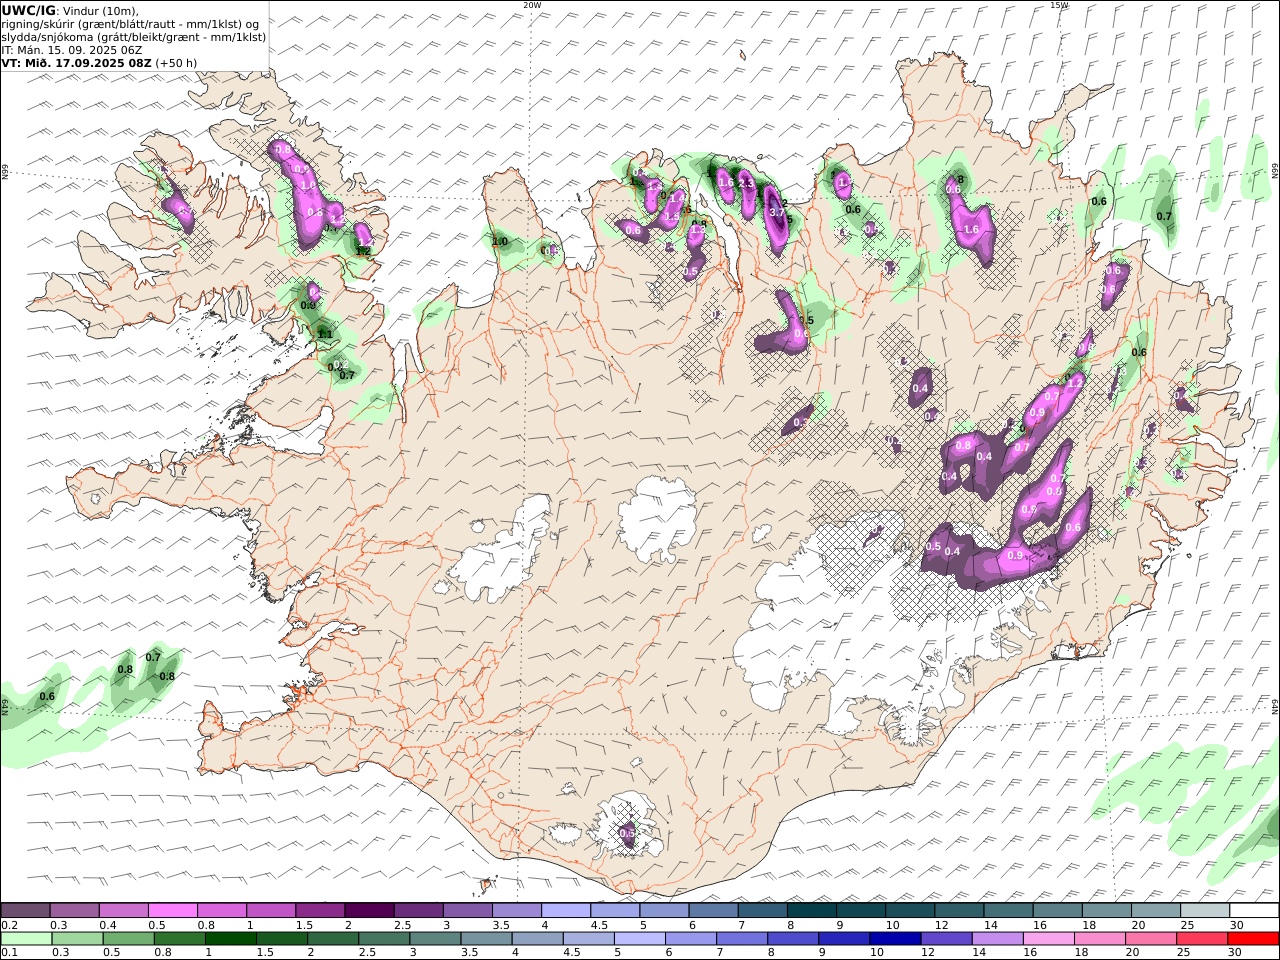
Task: Click the 3.7 precipitation value on north coast
Action: pos(777,212)
